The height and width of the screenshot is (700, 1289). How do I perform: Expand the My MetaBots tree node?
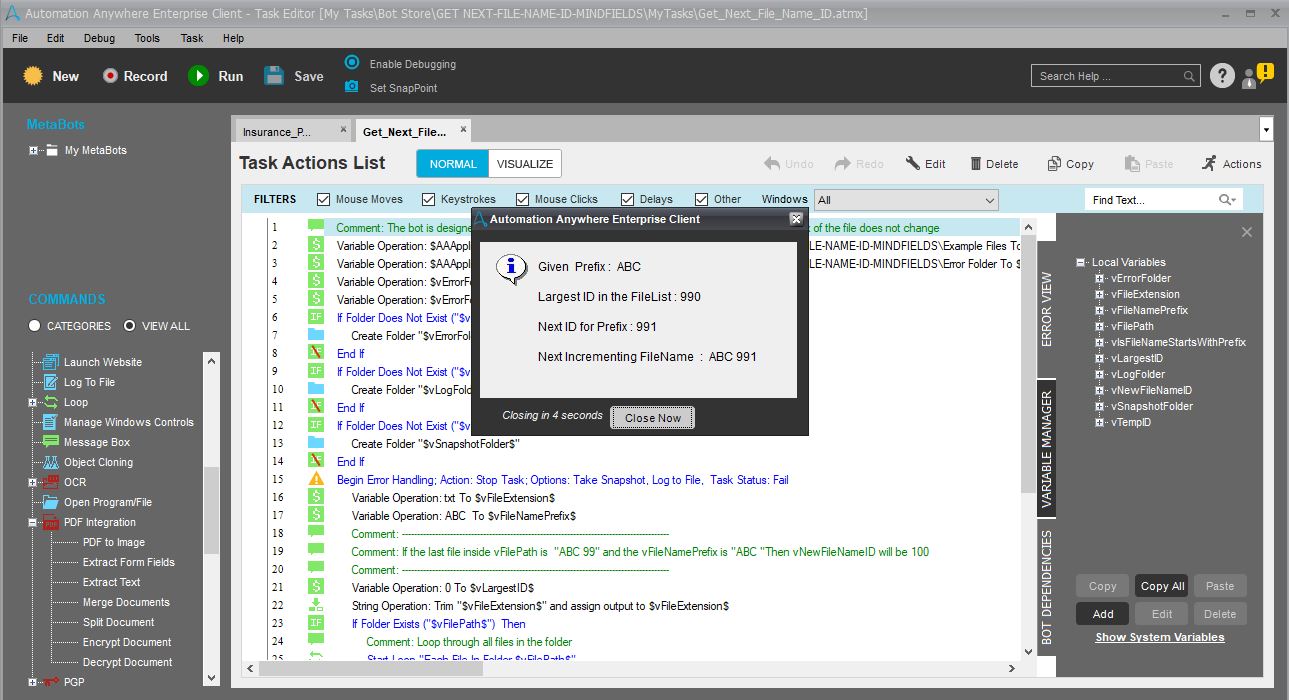pos(33,151)
